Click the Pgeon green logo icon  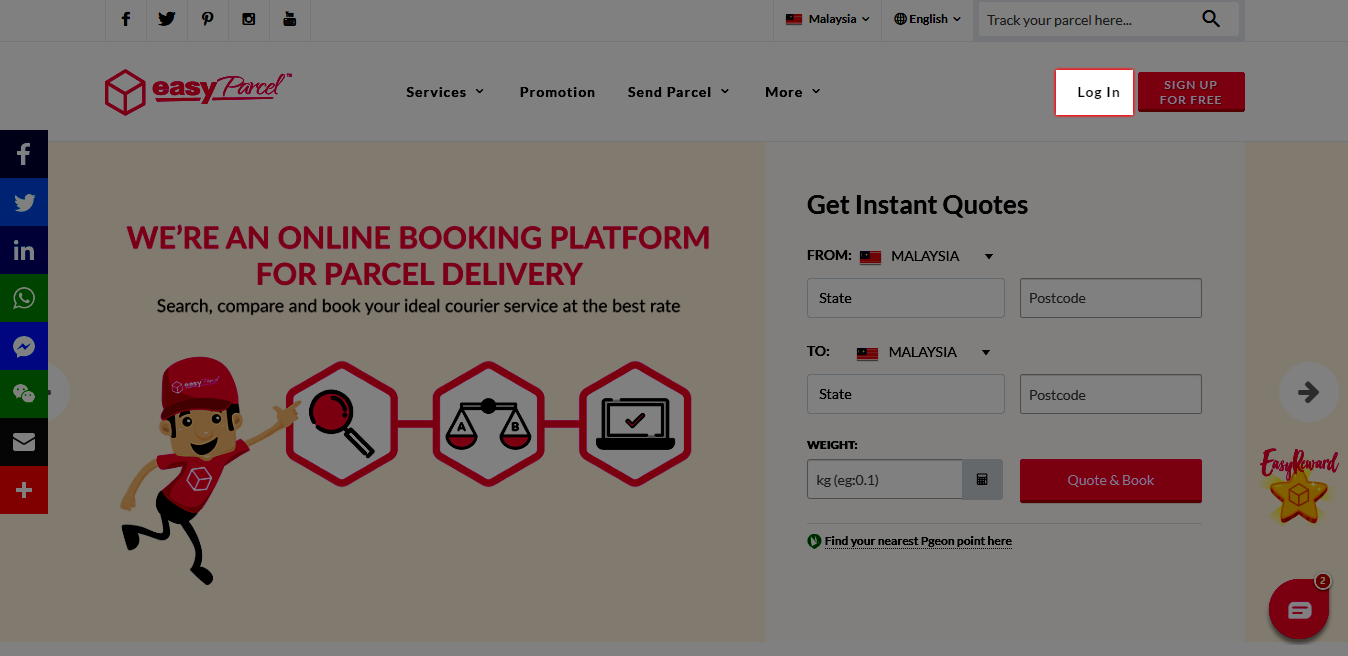coord(814,541)
